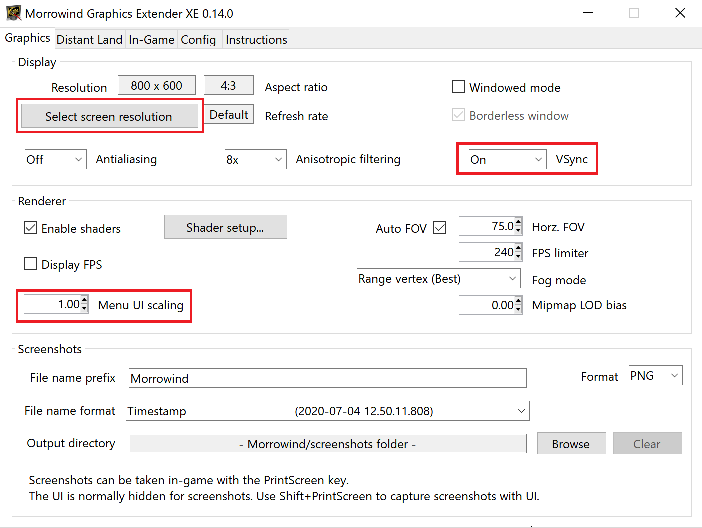Click the Select screen resolution button
This screenshot has width=702, height=528.
pos(109,117)
